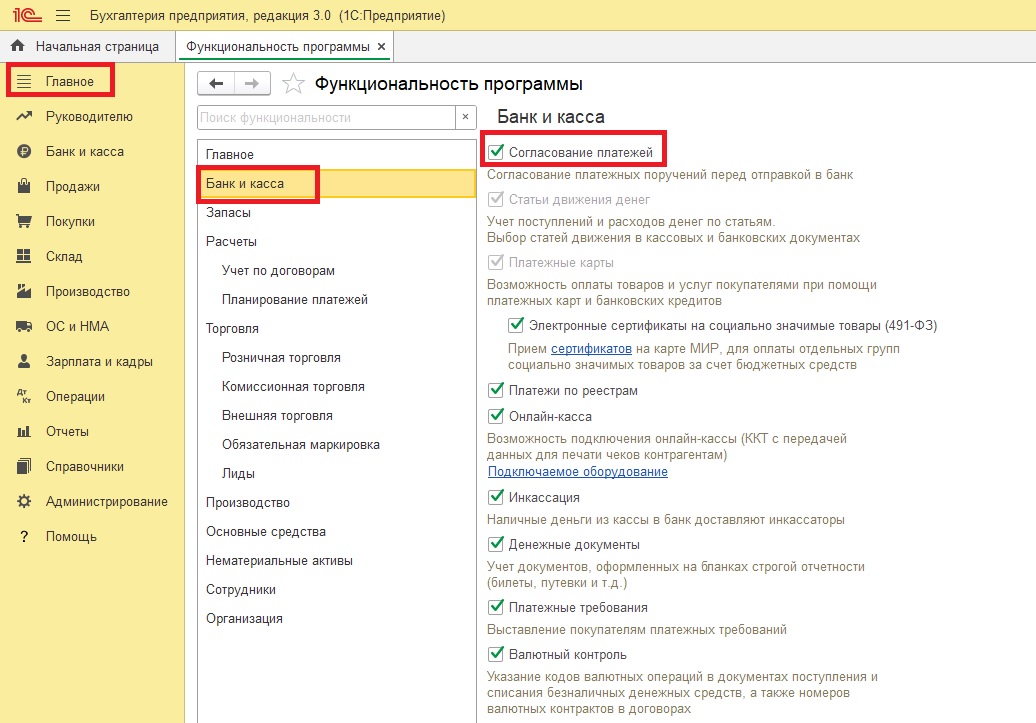This screenshot has height=723, width=1036.
Task: Select Учет по договорам item
Action: pyautogui.click(x=336, y=270)
